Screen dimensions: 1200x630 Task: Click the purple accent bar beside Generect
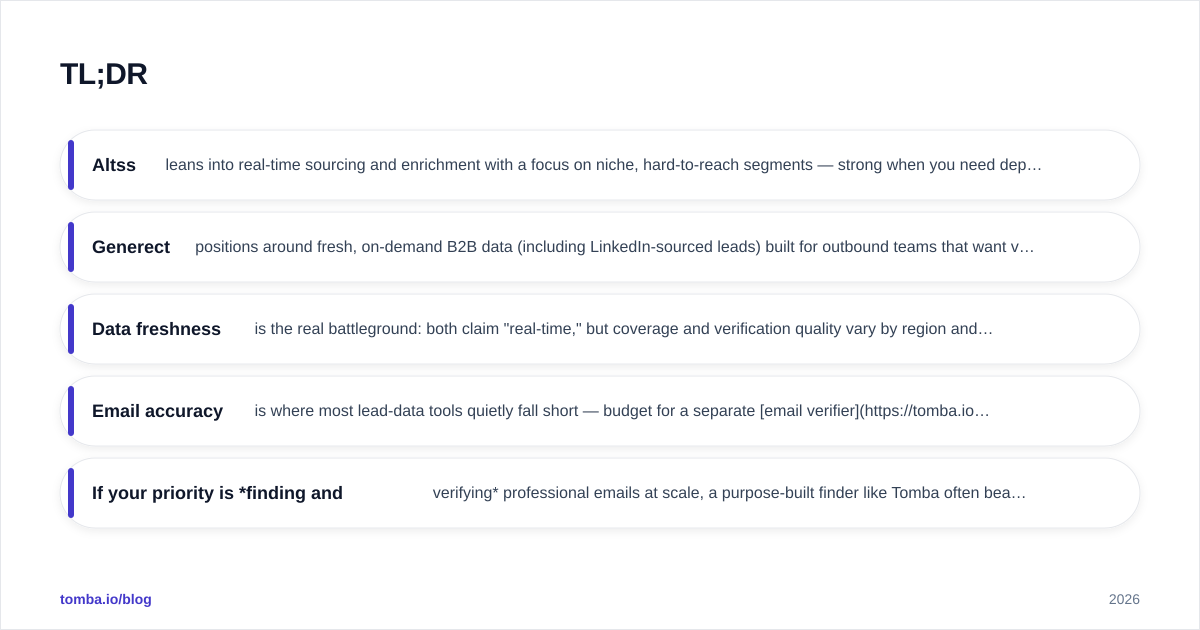71,247
